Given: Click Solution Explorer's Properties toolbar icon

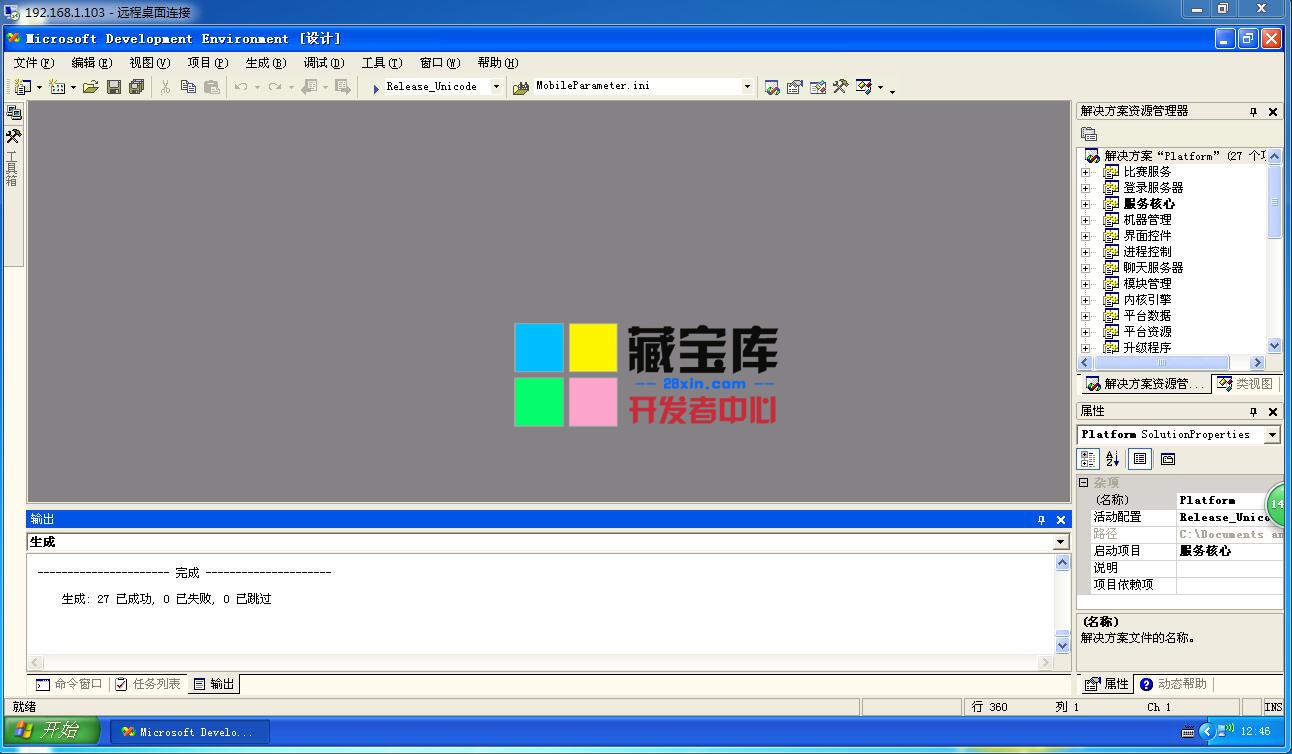Looking at the screenshot, I should pyautogui.click(x=1089, y=134).
